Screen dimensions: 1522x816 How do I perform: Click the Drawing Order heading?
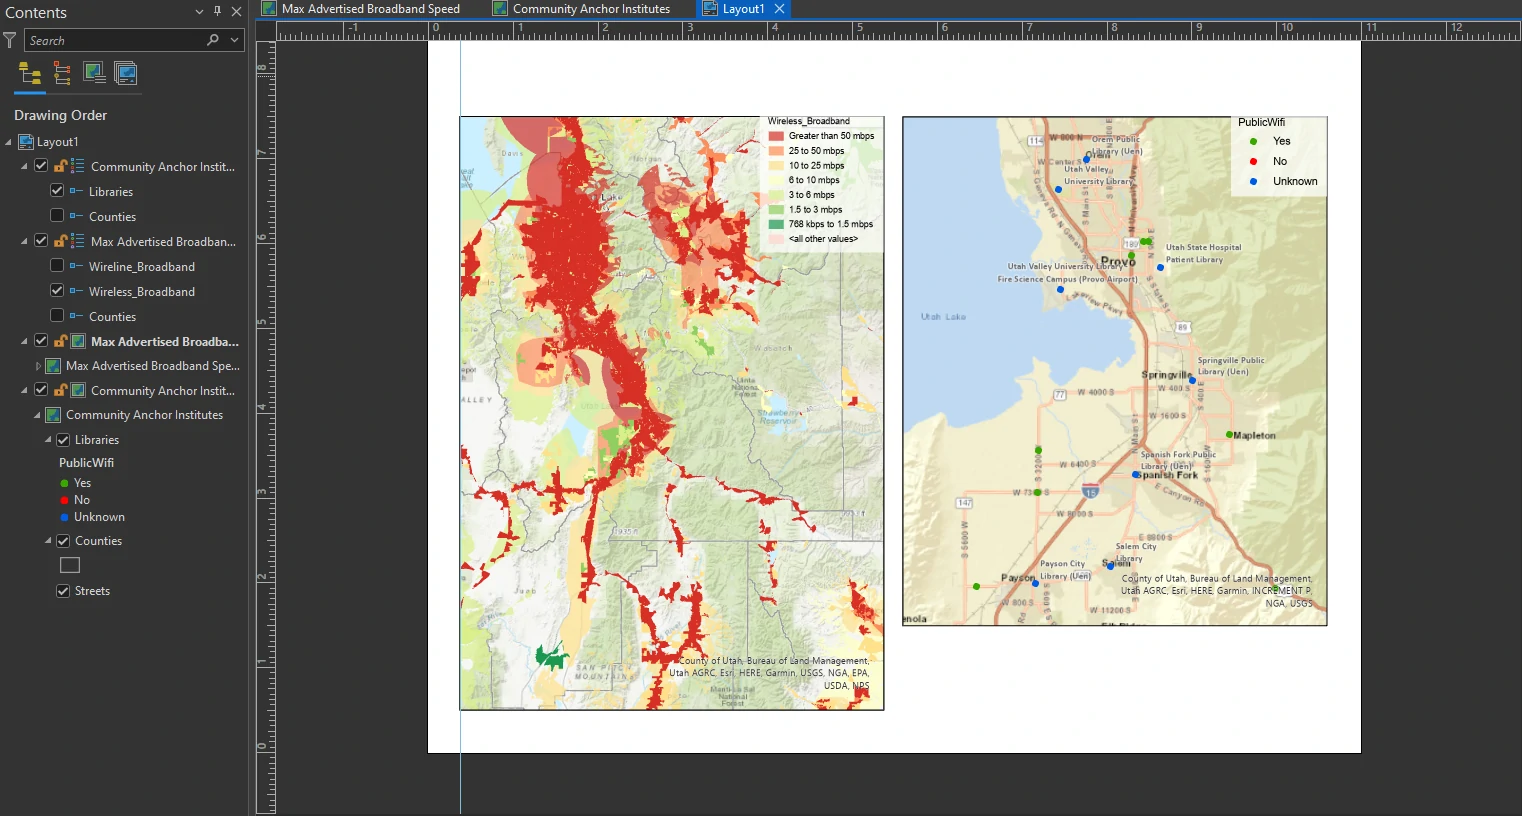click(x=60, y=115)
